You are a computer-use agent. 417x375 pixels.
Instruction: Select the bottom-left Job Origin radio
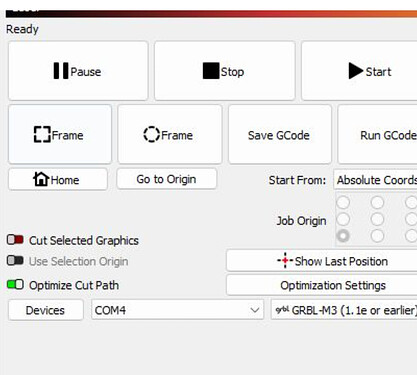click(x=343, y=236)
